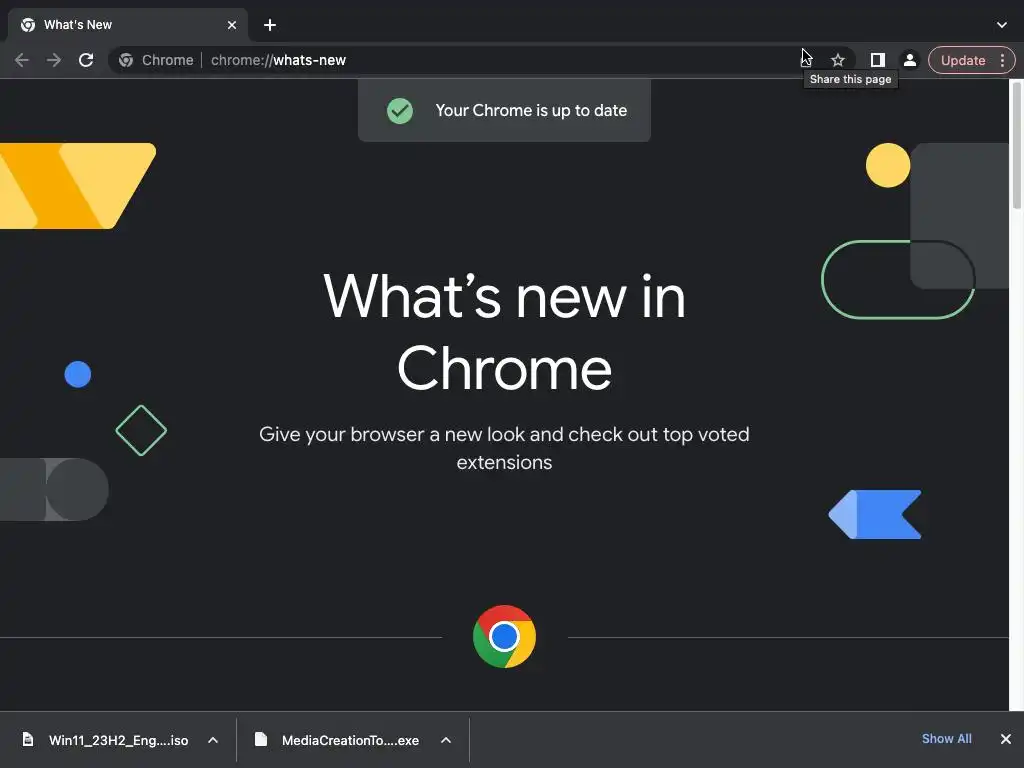The image size is (1024, 768).
Task: Close the What's New tab
Action: pos(232,25)
